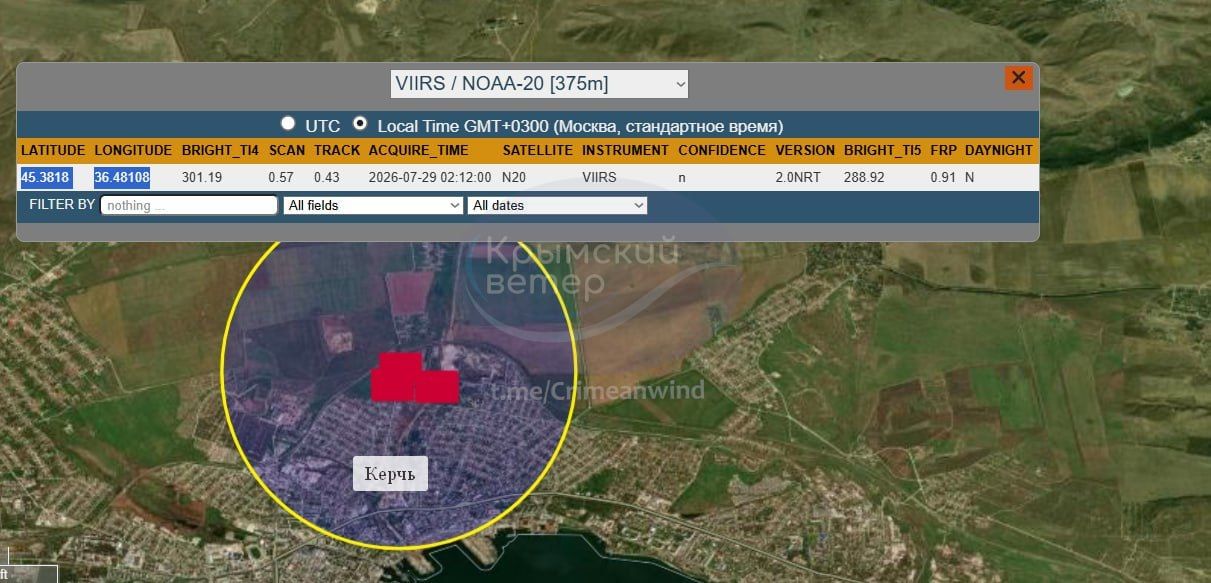Close the fire data panel with X

pos(1018,78)
